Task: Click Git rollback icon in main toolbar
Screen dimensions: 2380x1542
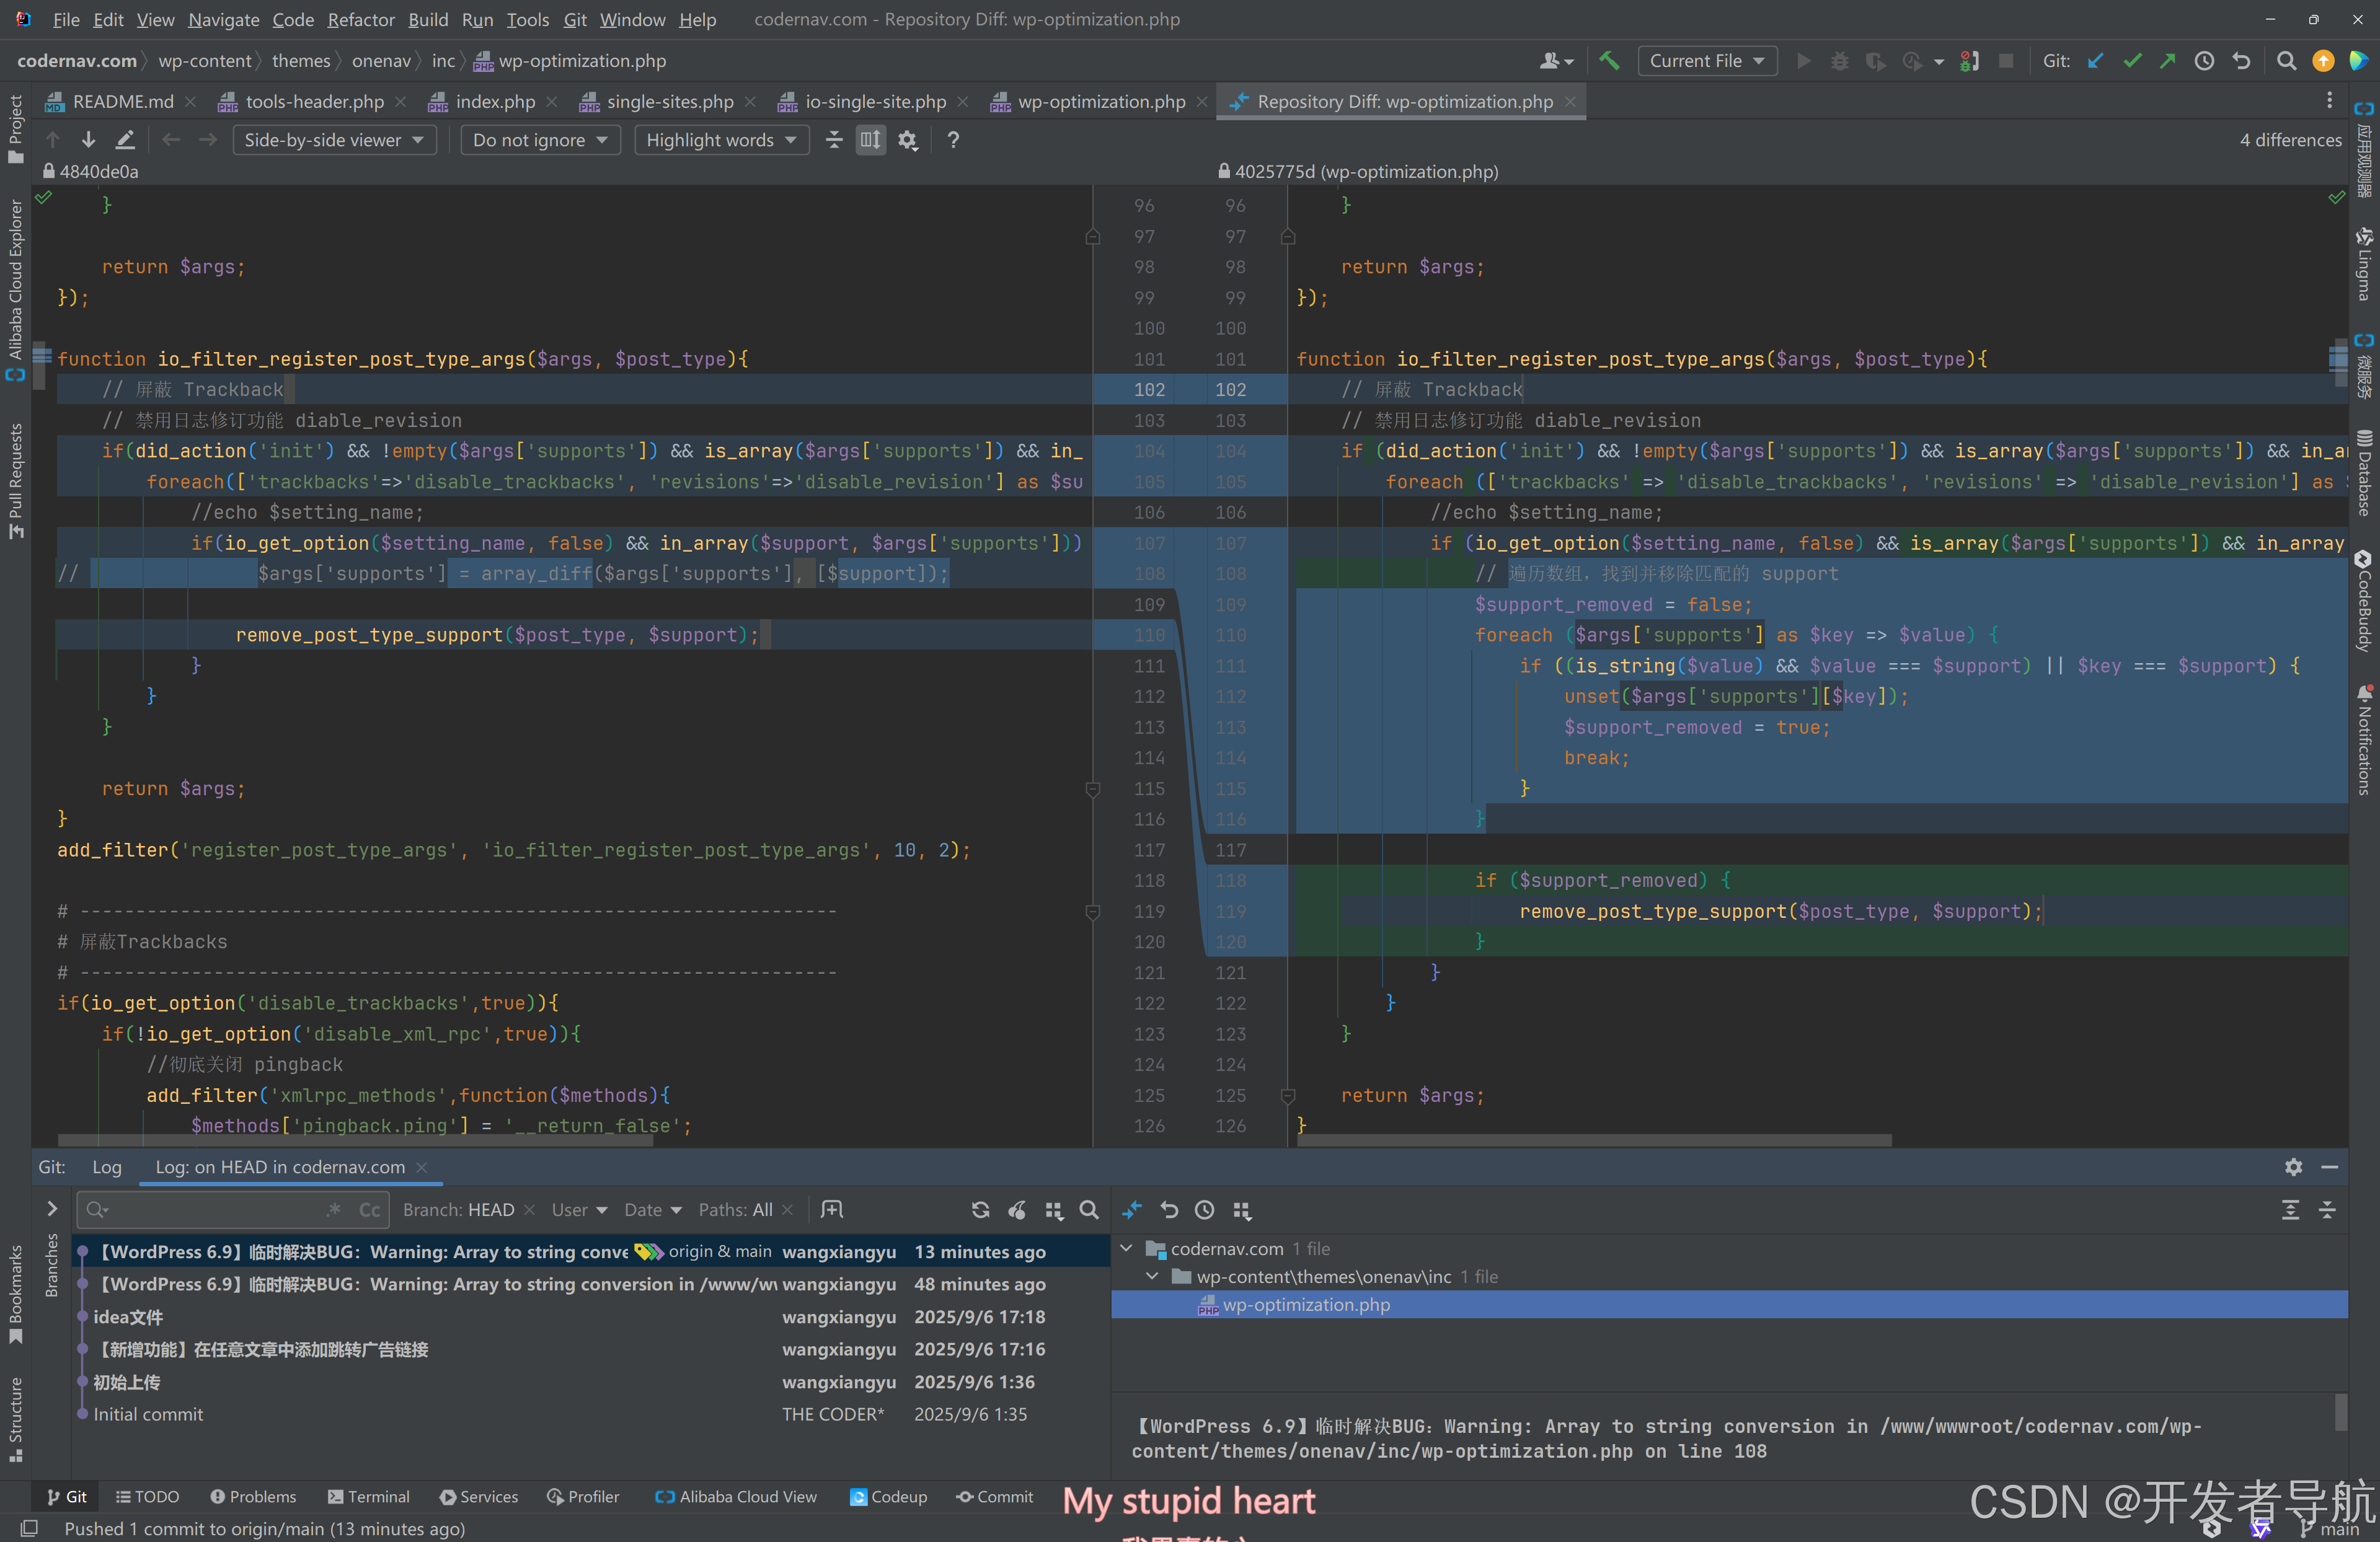Action: pyautogui.click(x=2241, y=61)
